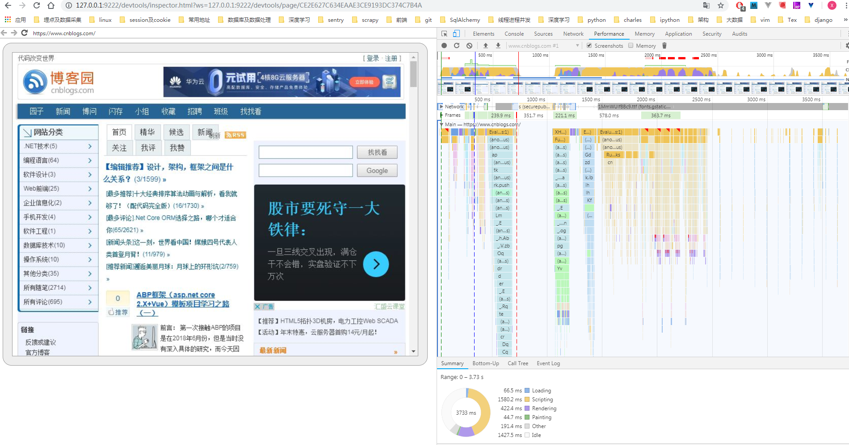
Task: Open the Chrome home page icon
Action: click(51, 5)
